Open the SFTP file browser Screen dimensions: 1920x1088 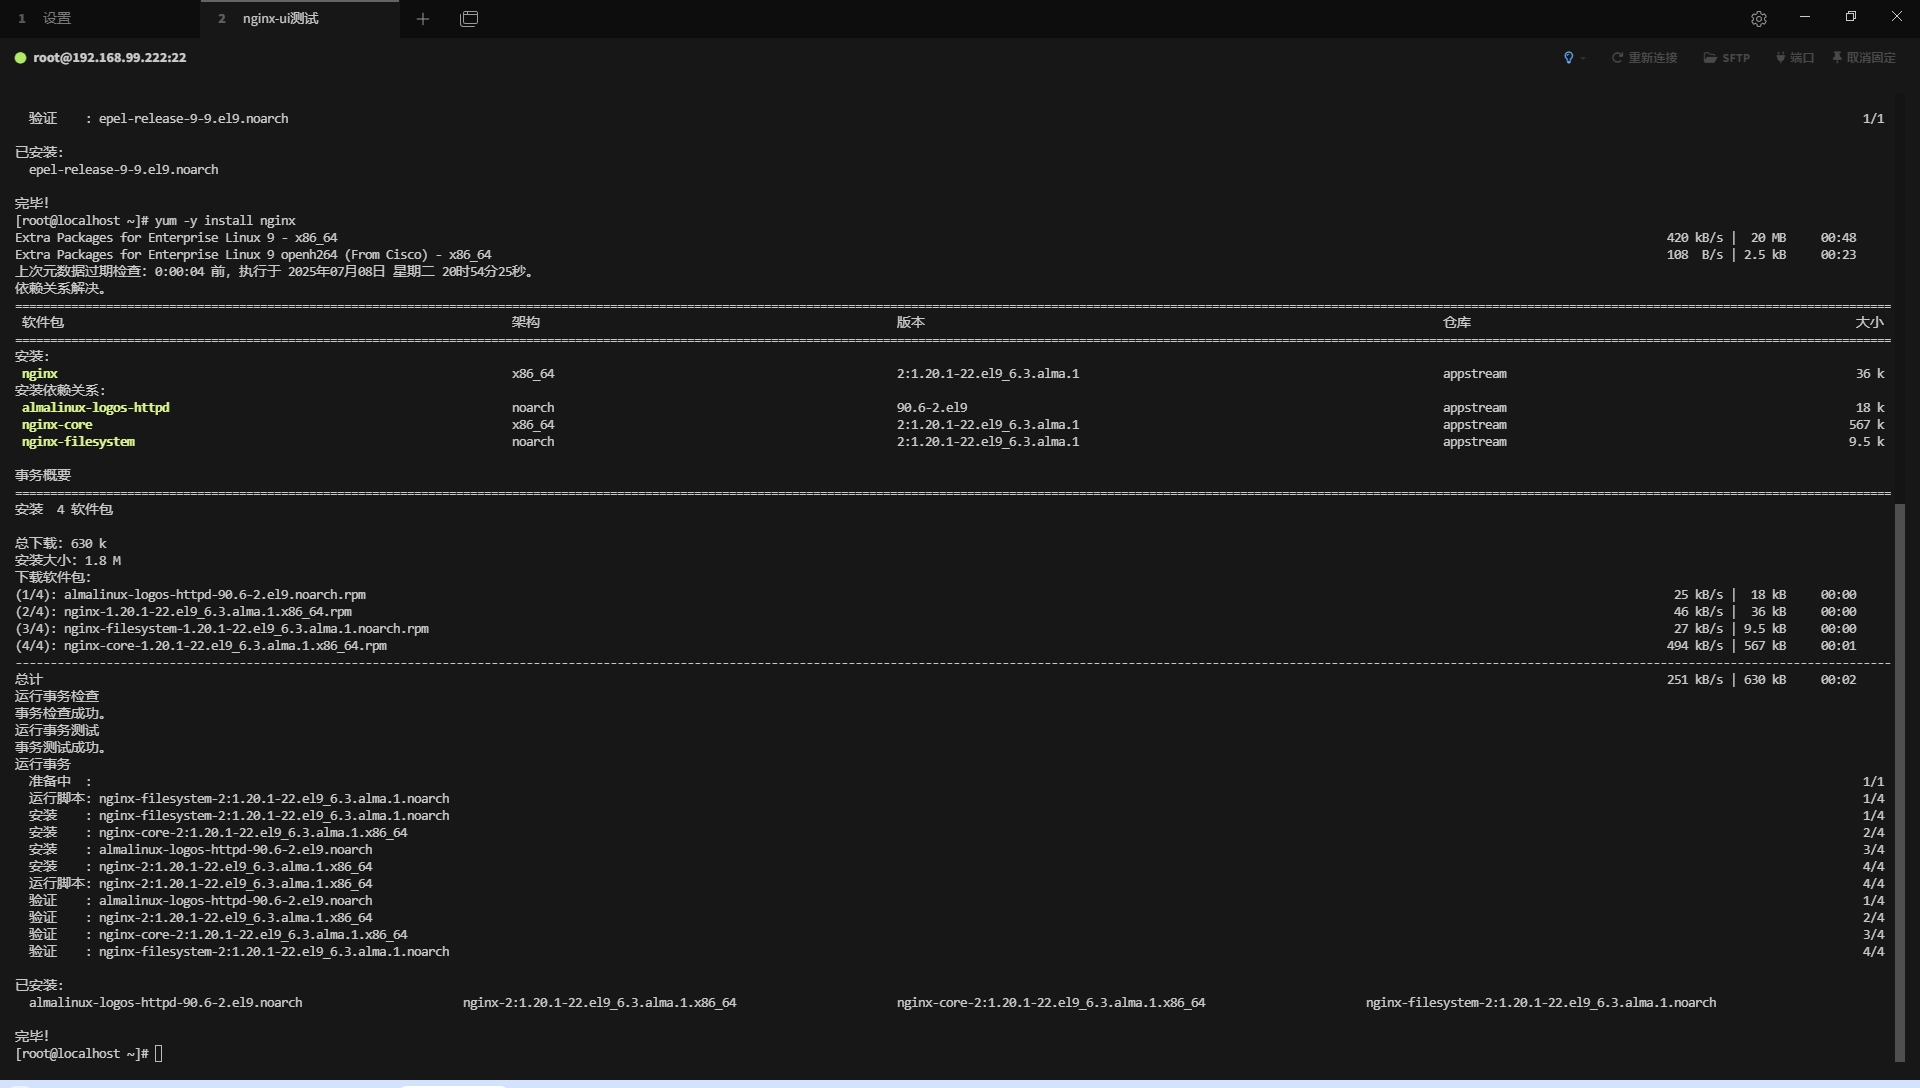point(1727,58)
